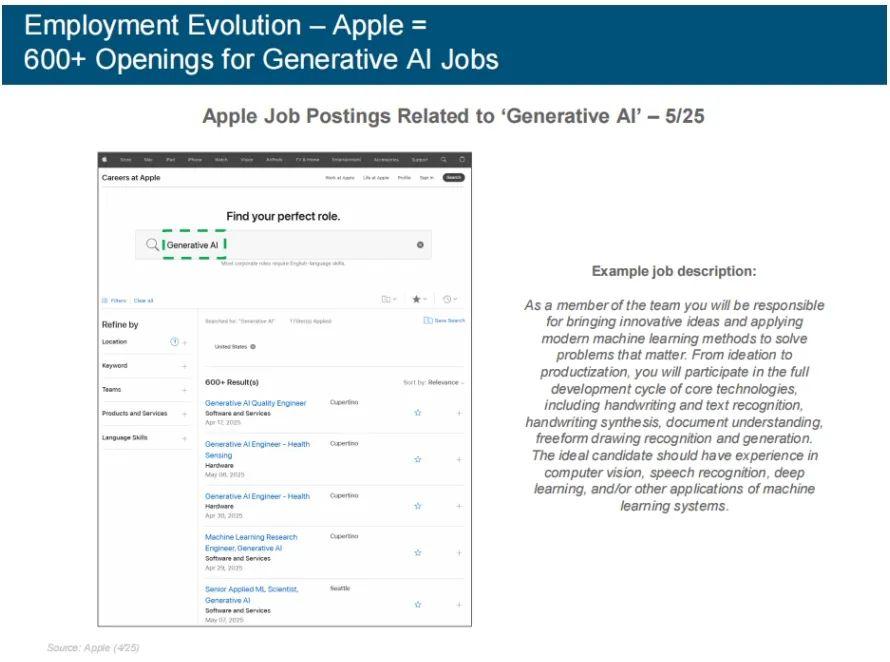Open the Profile link

(x=404, y=178)
